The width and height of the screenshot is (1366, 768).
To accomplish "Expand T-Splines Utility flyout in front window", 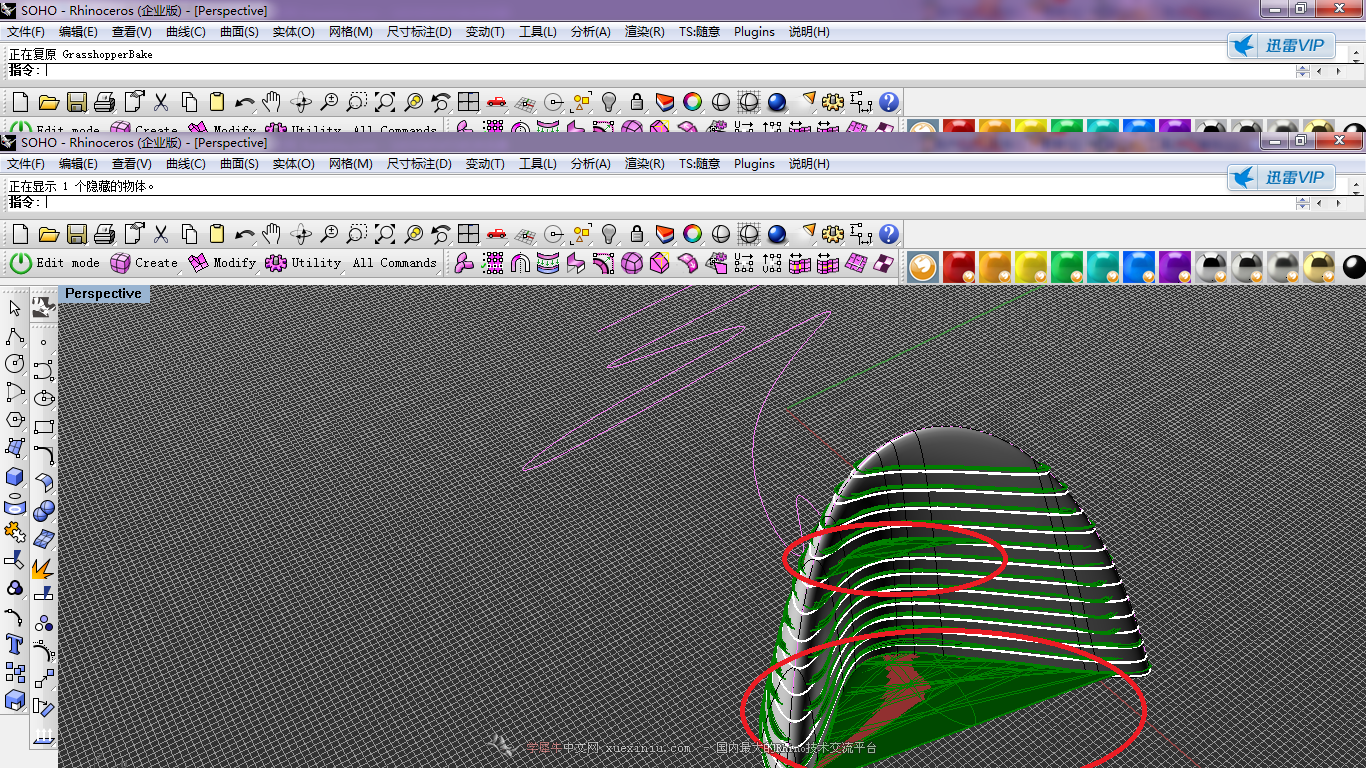I will 303,263.
